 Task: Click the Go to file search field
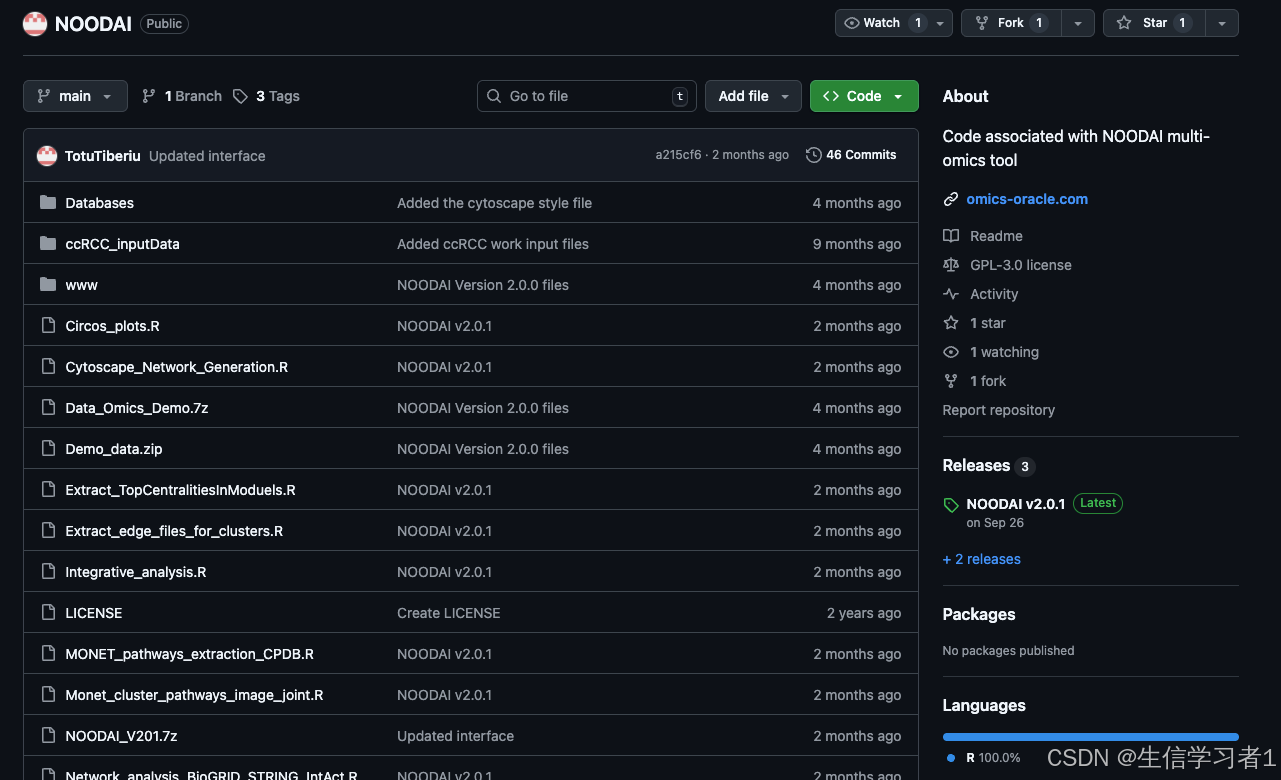point(587,96)
